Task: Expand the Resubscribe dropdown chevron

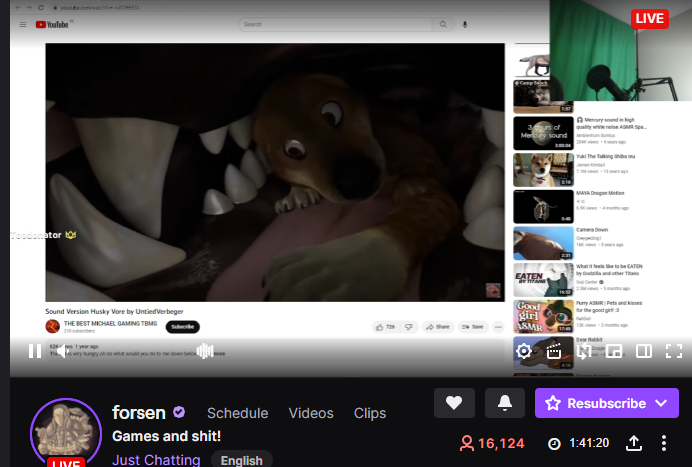Action: [661, 403]
